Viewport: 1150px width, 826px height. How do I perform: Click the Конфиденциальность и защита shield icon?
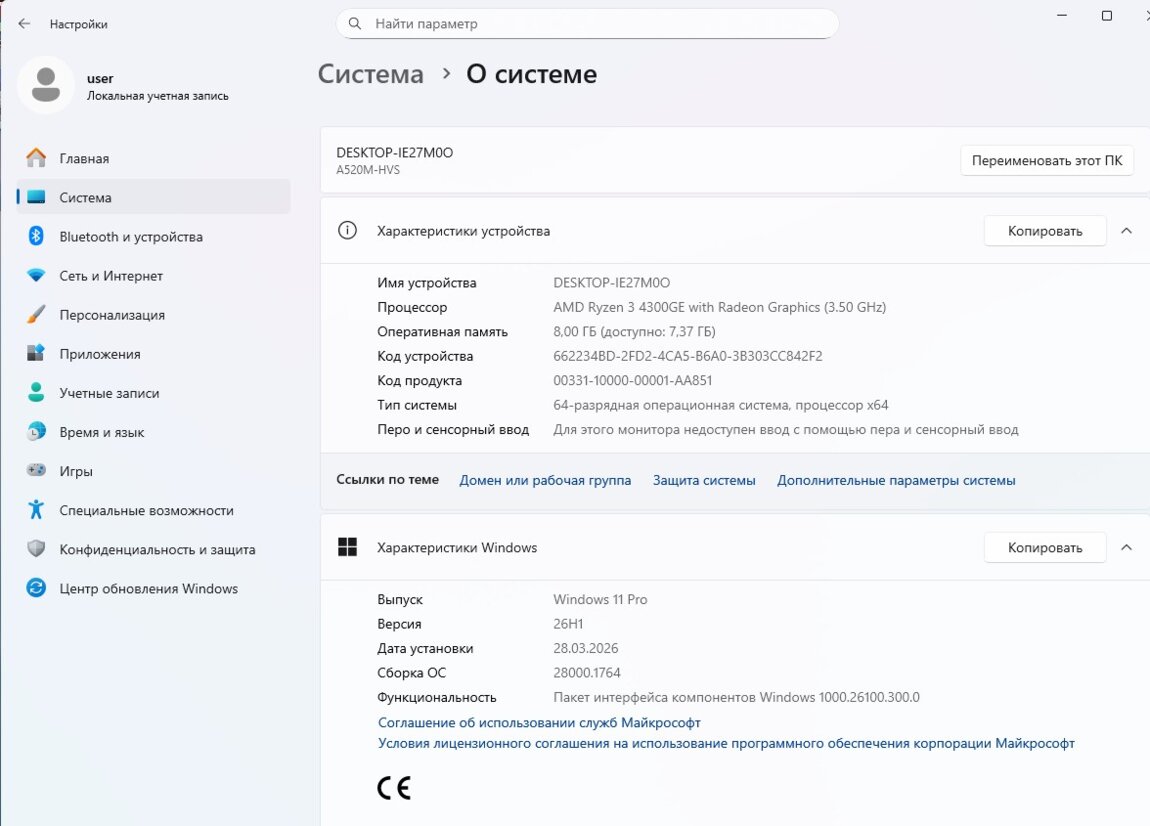[36, 549]
